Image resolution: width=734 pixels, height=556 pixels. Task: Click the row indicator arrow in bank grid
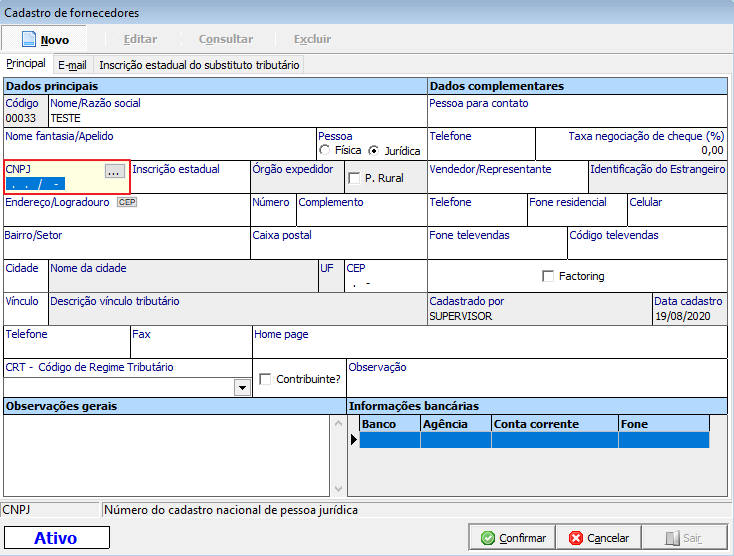[x=354, y=440]
